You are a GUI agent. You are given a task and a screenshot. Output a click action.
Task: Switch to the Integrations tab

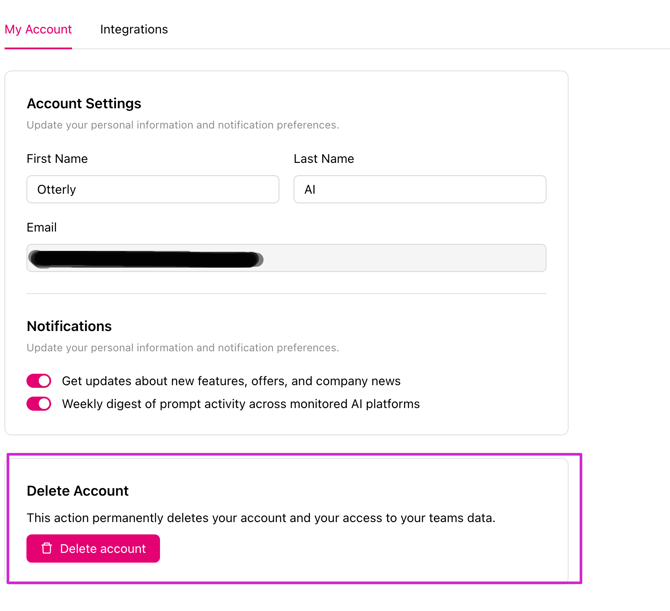[x=134, y=29]
